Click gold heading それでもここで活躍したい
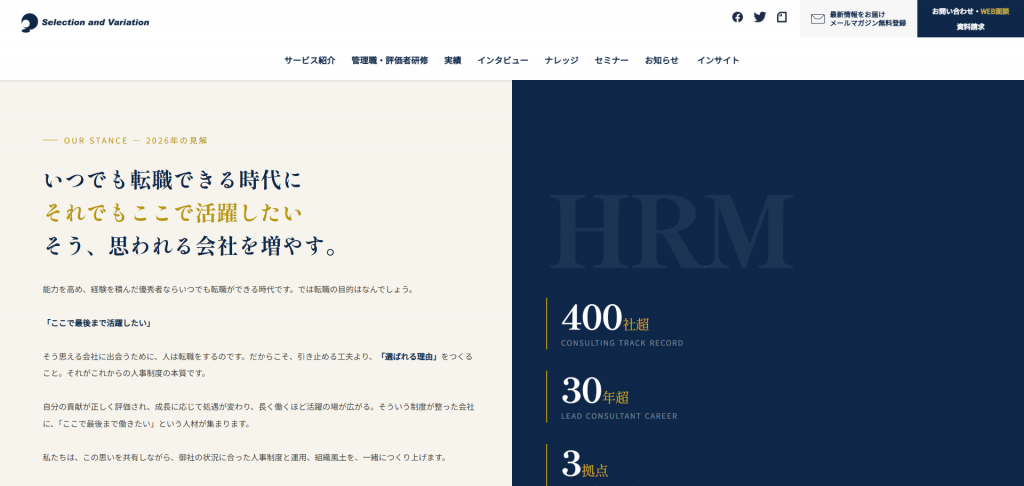This screenshot has width=1024, height=486. pyautogui.click(x=173, y=213)
